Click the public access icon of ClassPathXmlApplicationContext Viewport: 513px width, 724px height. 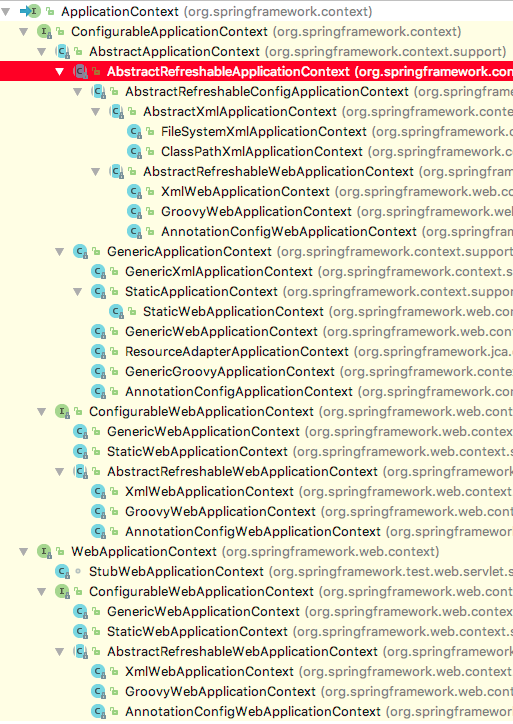click(x=150, y=151)
